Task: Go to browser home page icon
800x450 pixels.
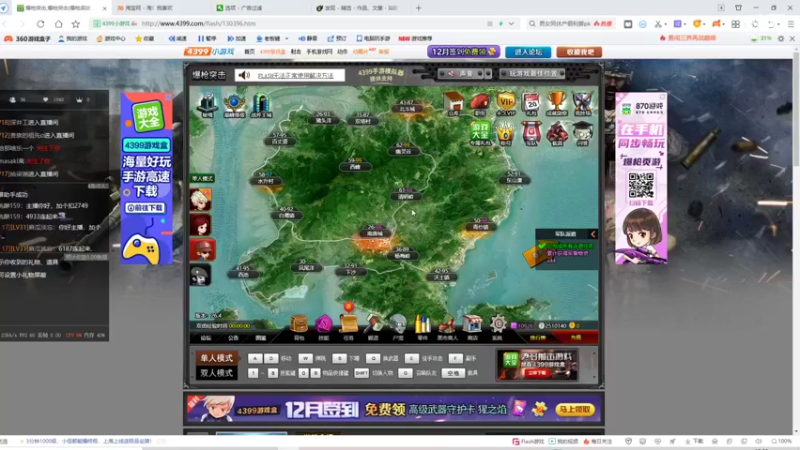Action: pyautogui.click(x=59, y=24)
